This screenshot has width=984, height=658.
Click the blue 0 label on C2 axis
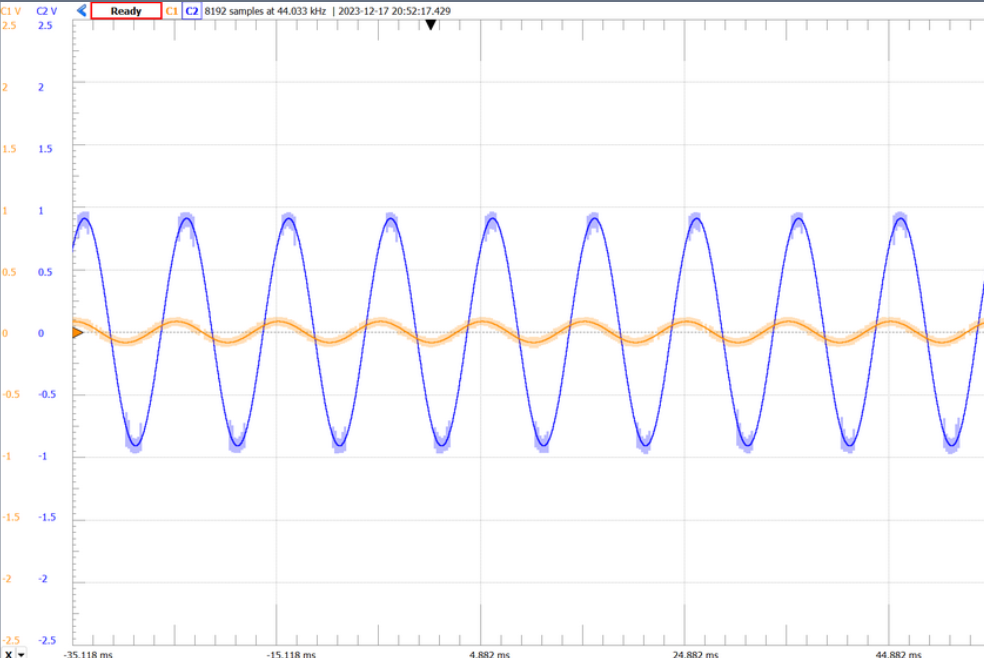pos(41,333)
